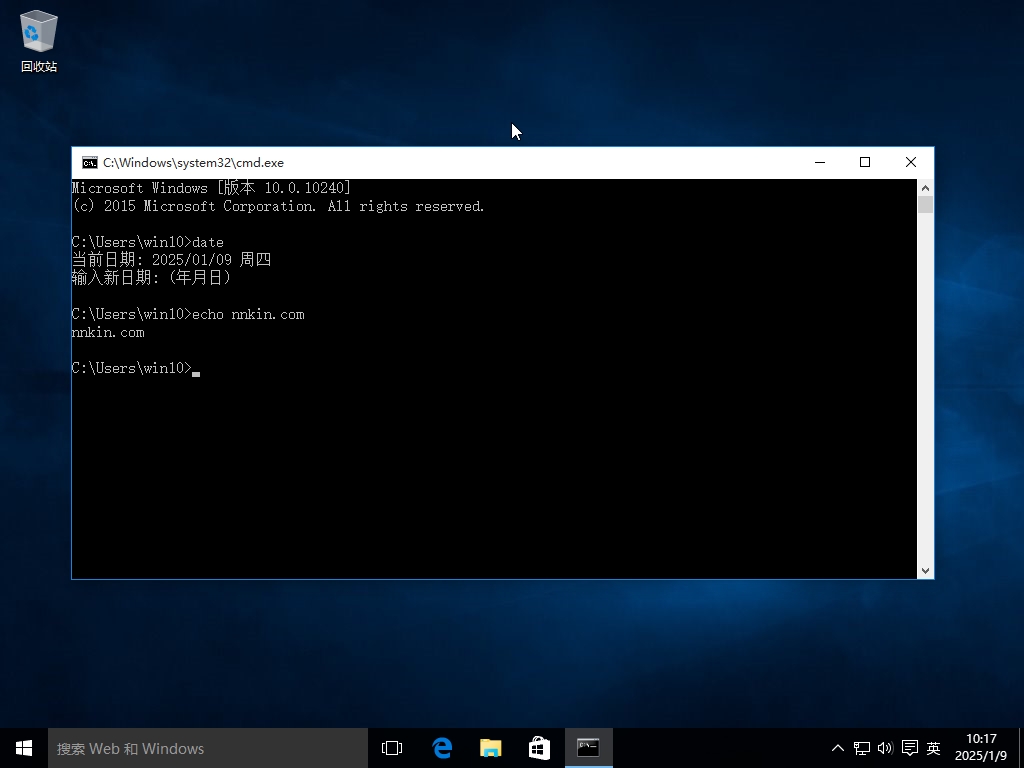Open the clock and date flyout
Viewport: 1024px width, 768px height.
(x=981, y=748)
